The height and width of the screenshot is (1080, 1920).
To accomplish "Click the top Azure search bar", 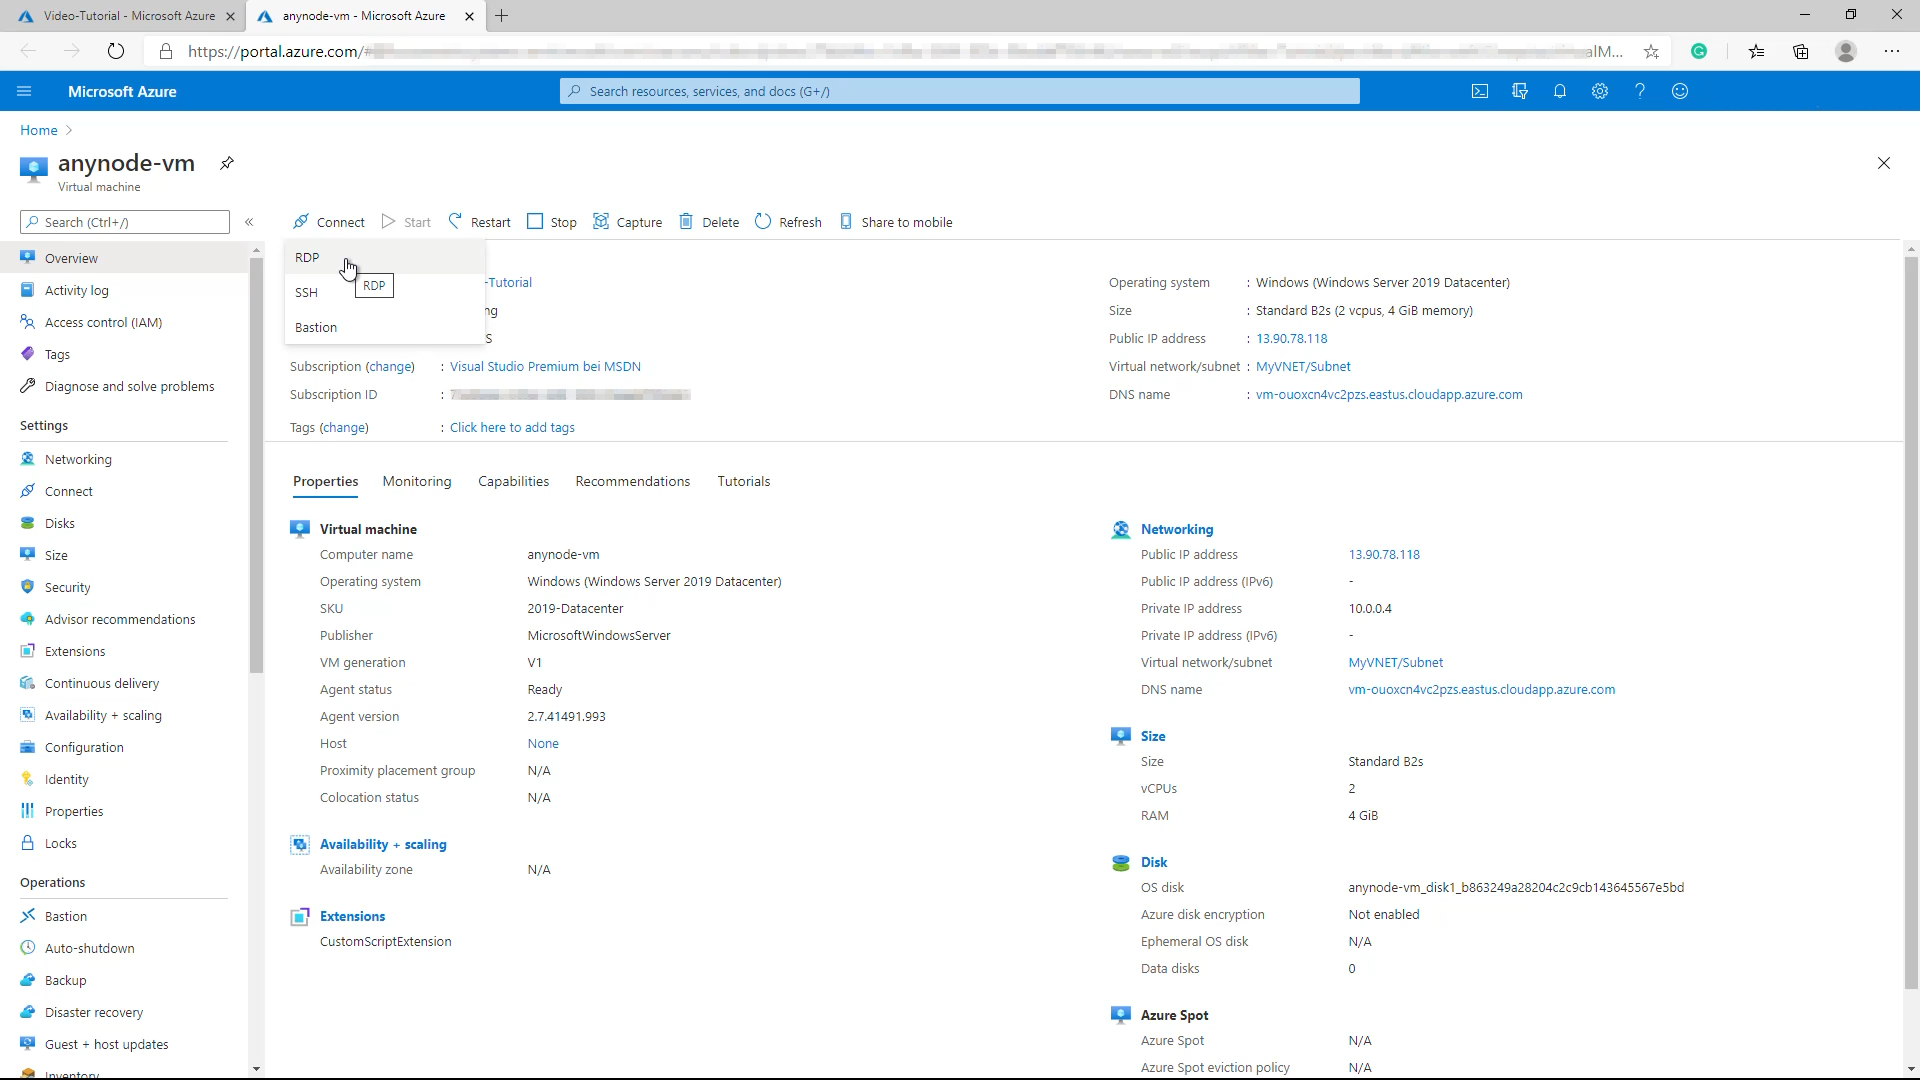I will (x=960, y=91).
